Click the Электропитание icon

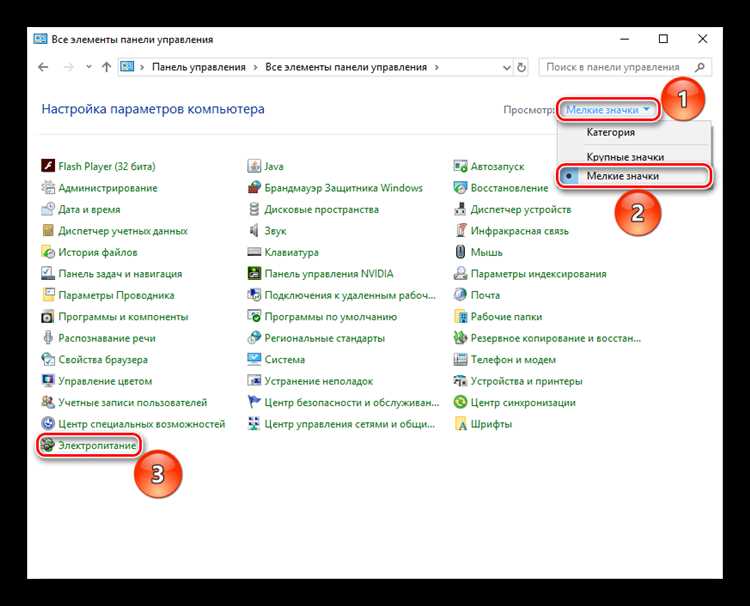coord(48,445)
